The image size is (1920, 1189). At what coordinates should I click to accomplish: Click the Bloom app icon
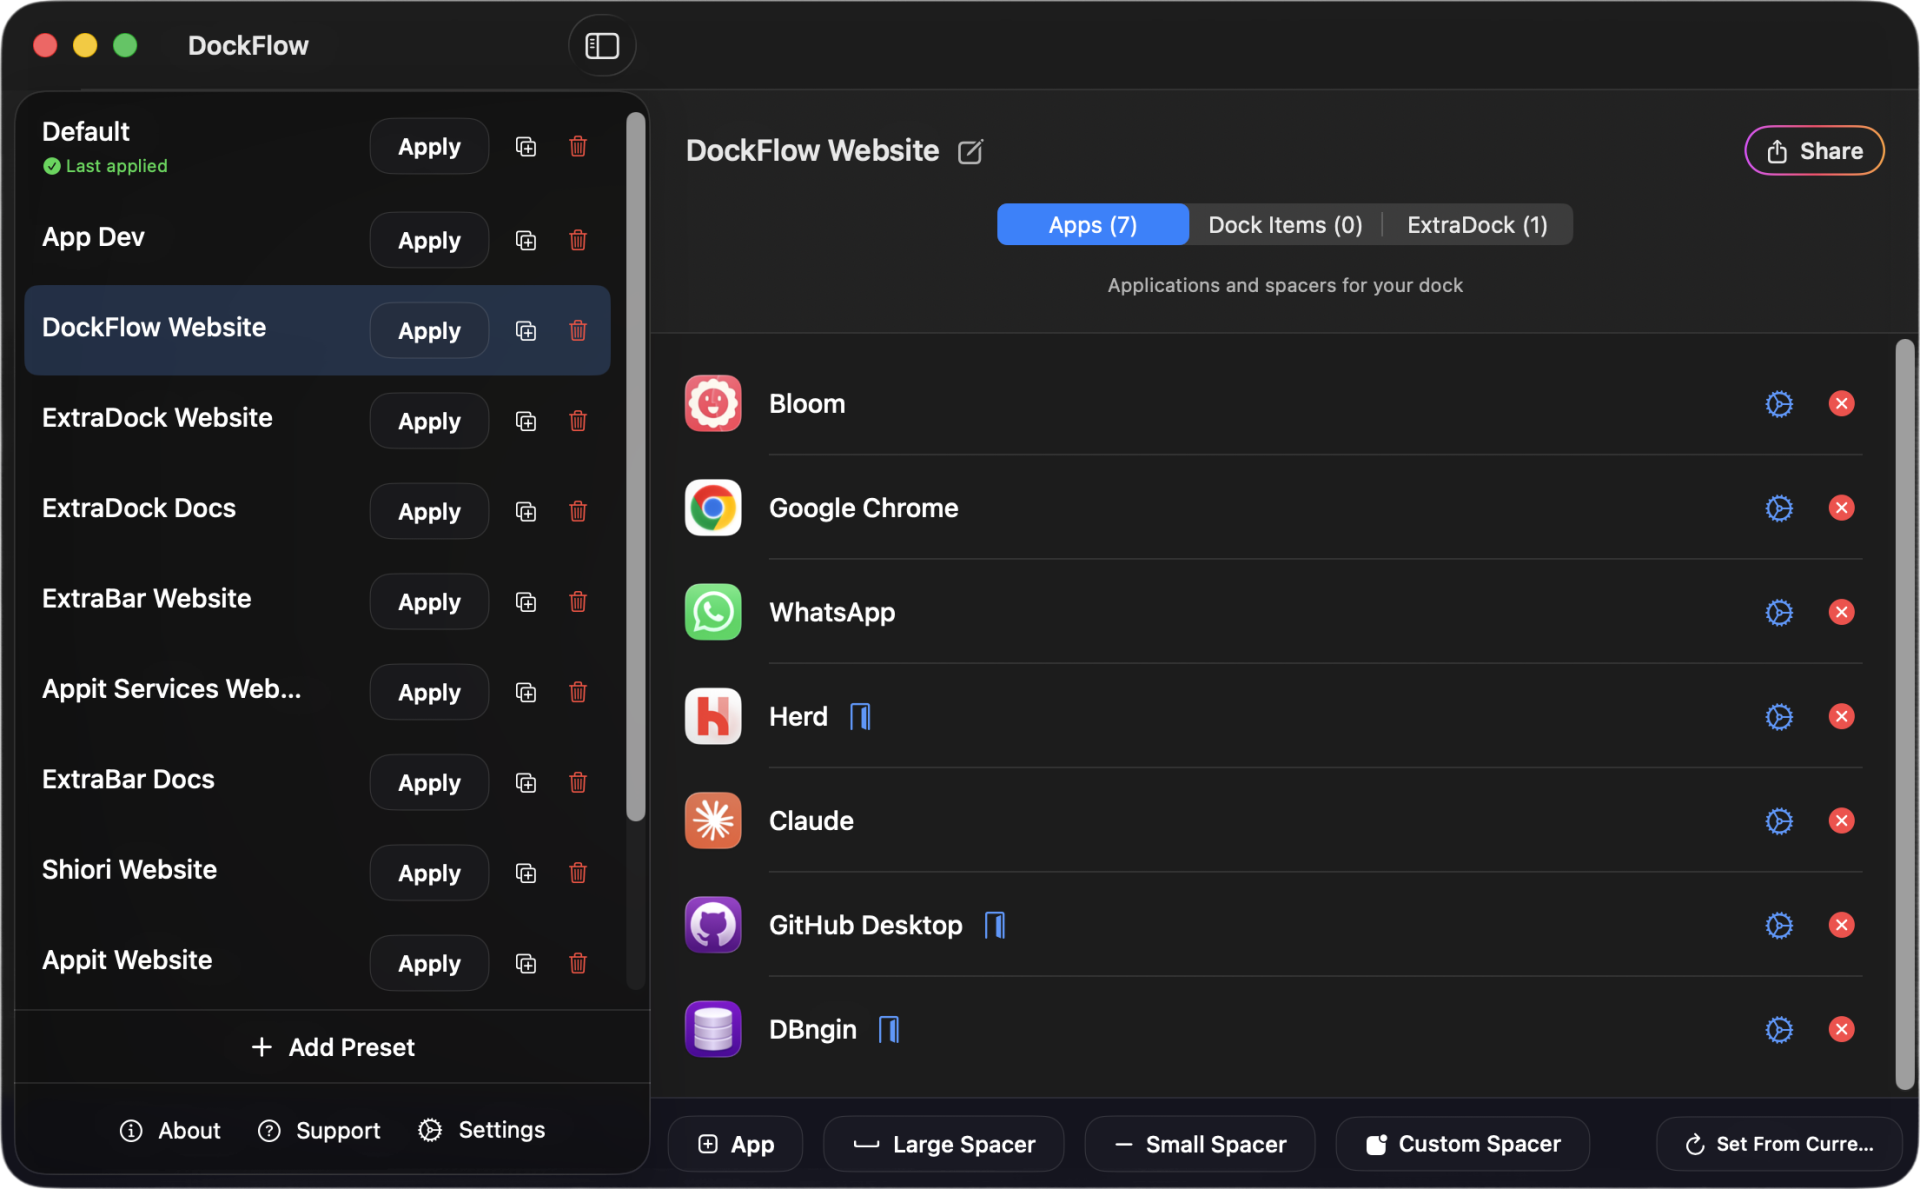click(x=713, y=404)
